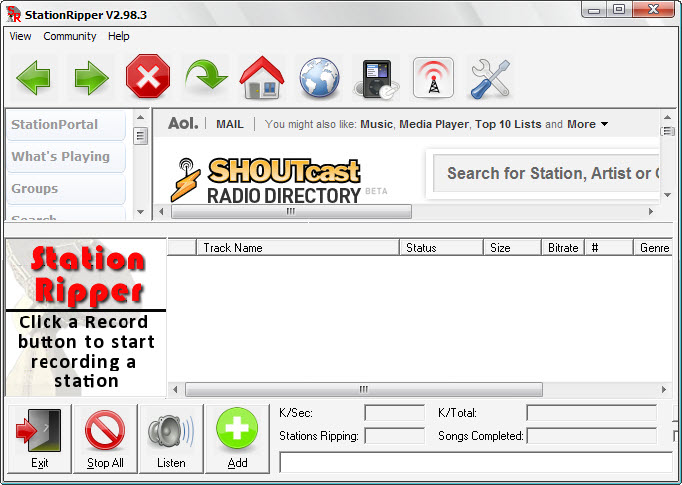The height and width of the screenshot is (485, 682).
Task: Click the track list horizontal scrollbar thumb
Action: tap(364, 389)
